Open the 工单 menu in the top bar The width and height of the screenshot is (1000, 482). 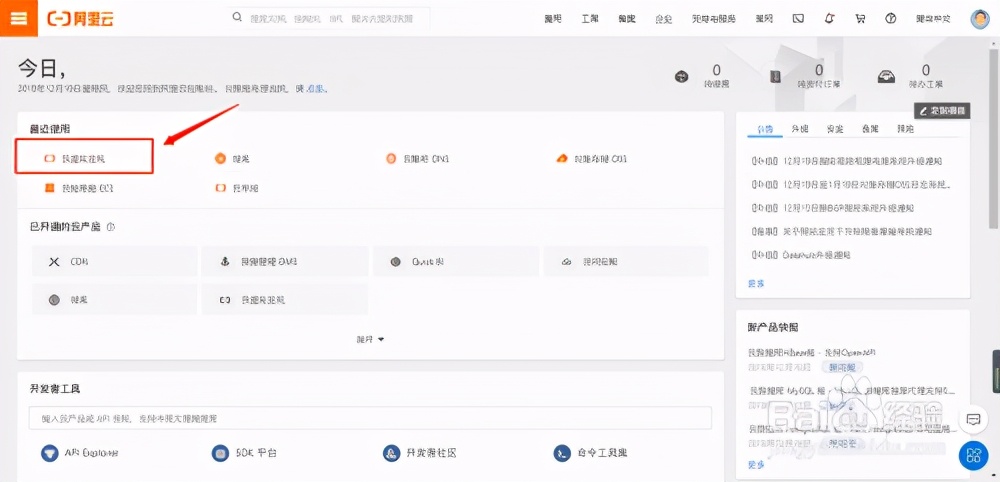590,18
